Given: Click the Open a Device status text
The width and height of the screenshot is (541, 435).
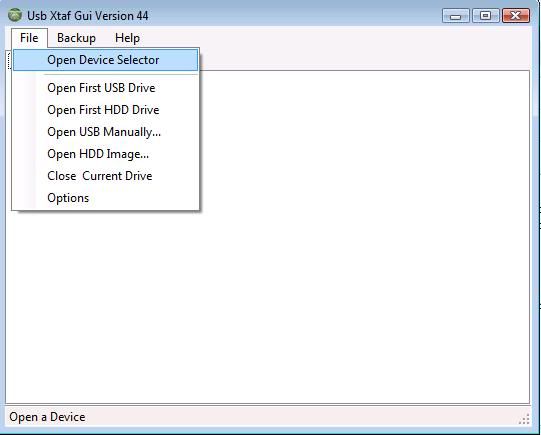Looking at the screenshot, I should [x=47, y=417].
